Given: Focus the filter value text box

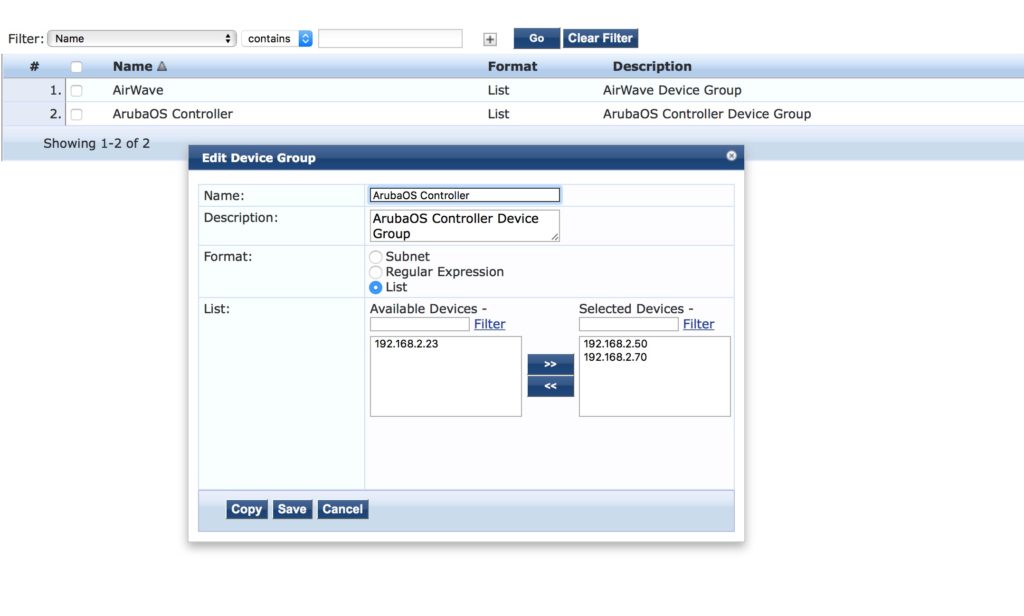Looking at the screenshot, I should click(x=391, y=39).
